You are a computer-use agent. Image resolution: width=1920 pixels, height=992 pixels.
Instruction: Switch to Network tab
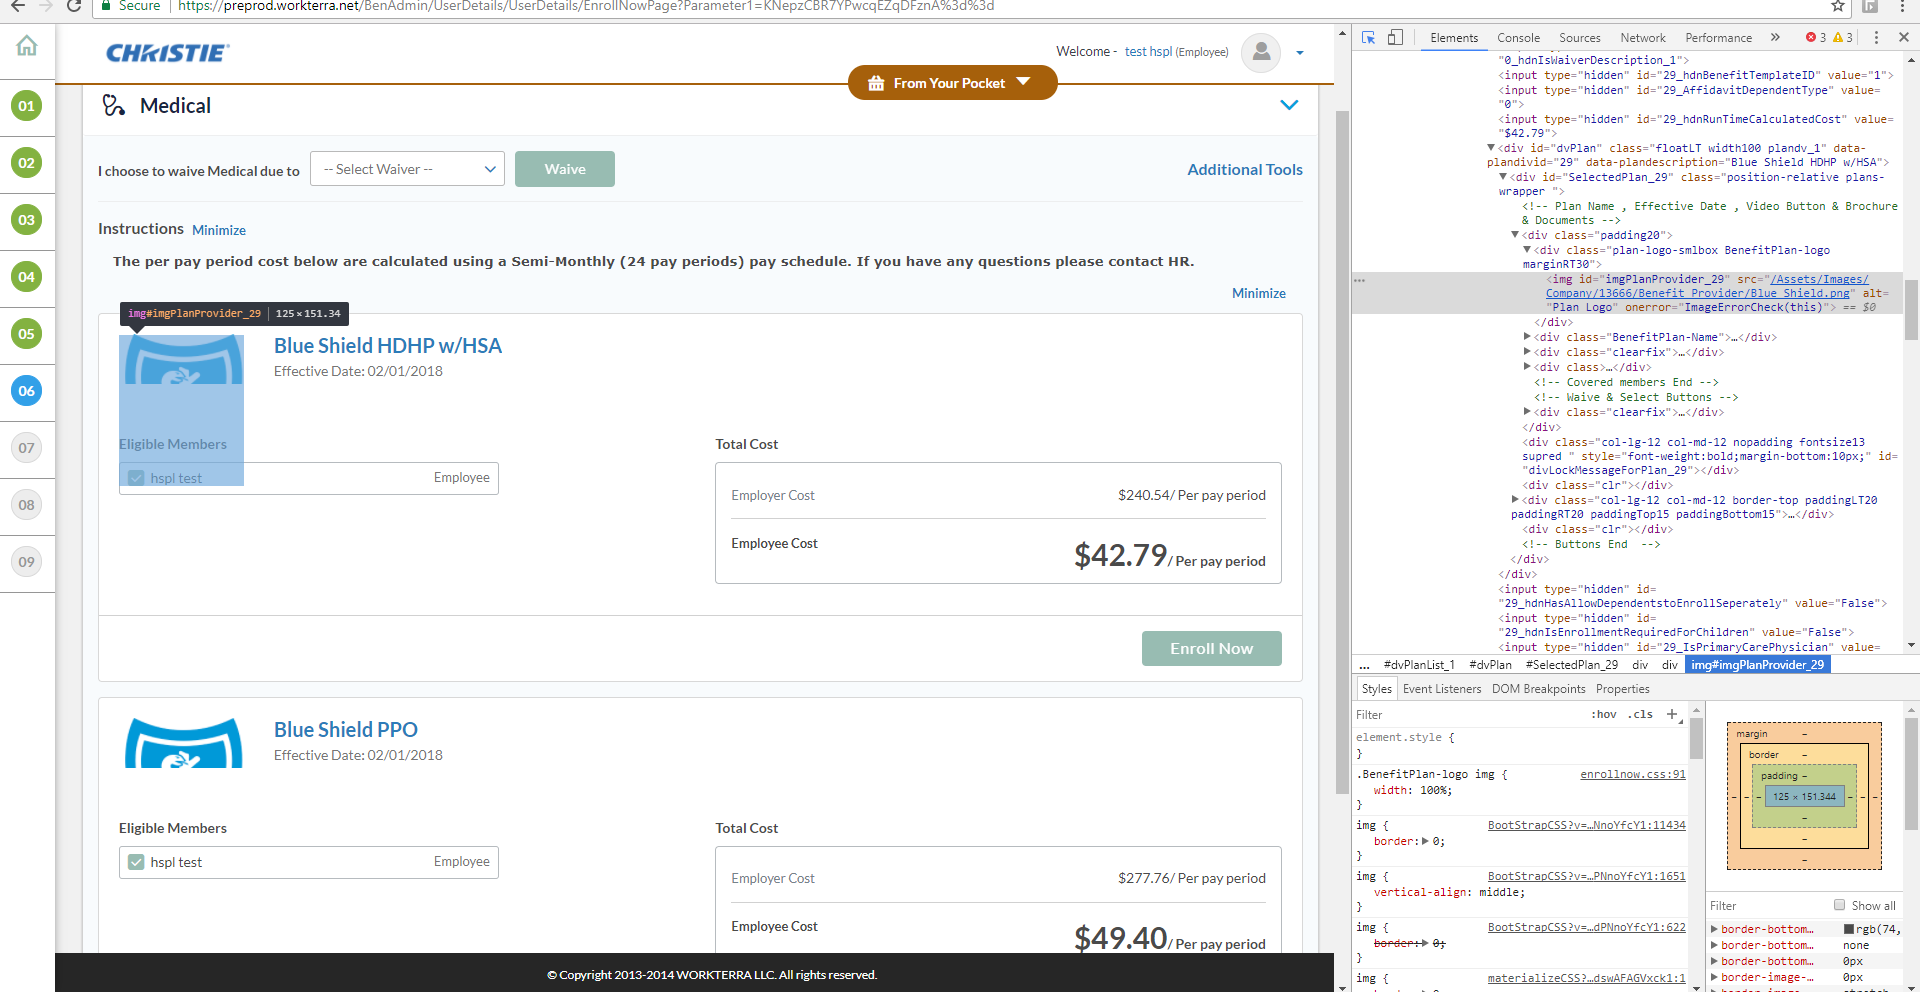1643,38
